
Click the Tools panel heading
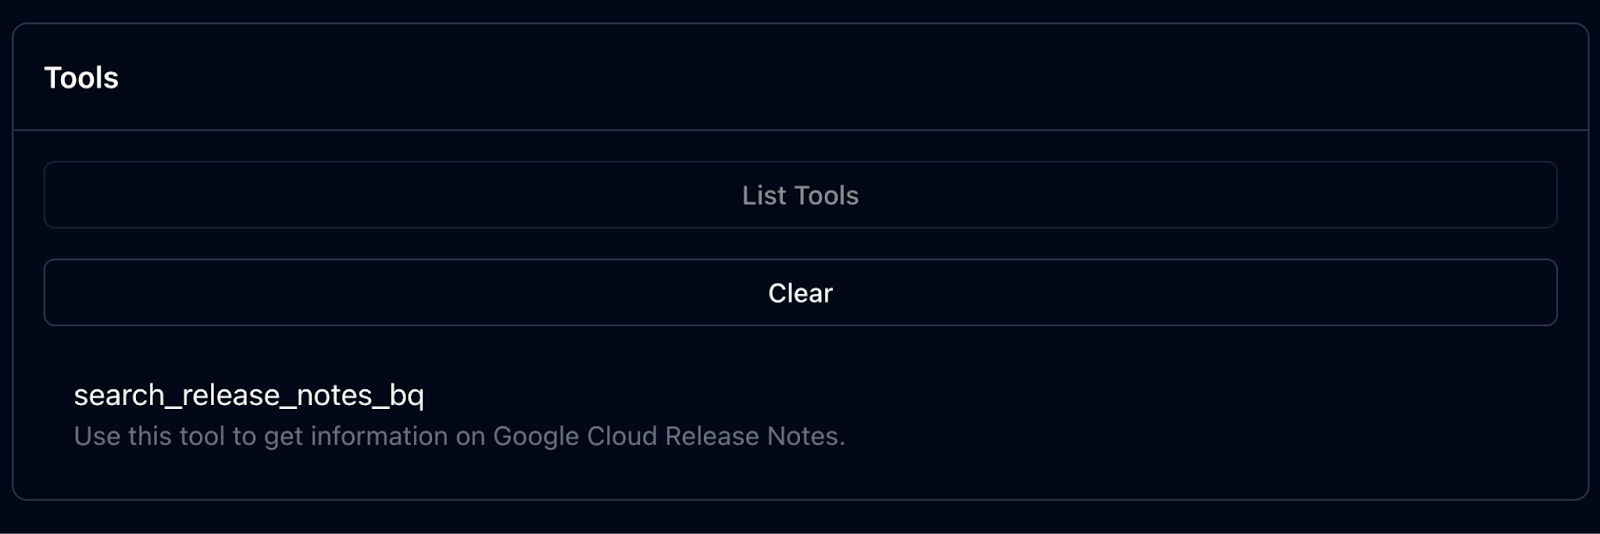(x=81, y=78)
